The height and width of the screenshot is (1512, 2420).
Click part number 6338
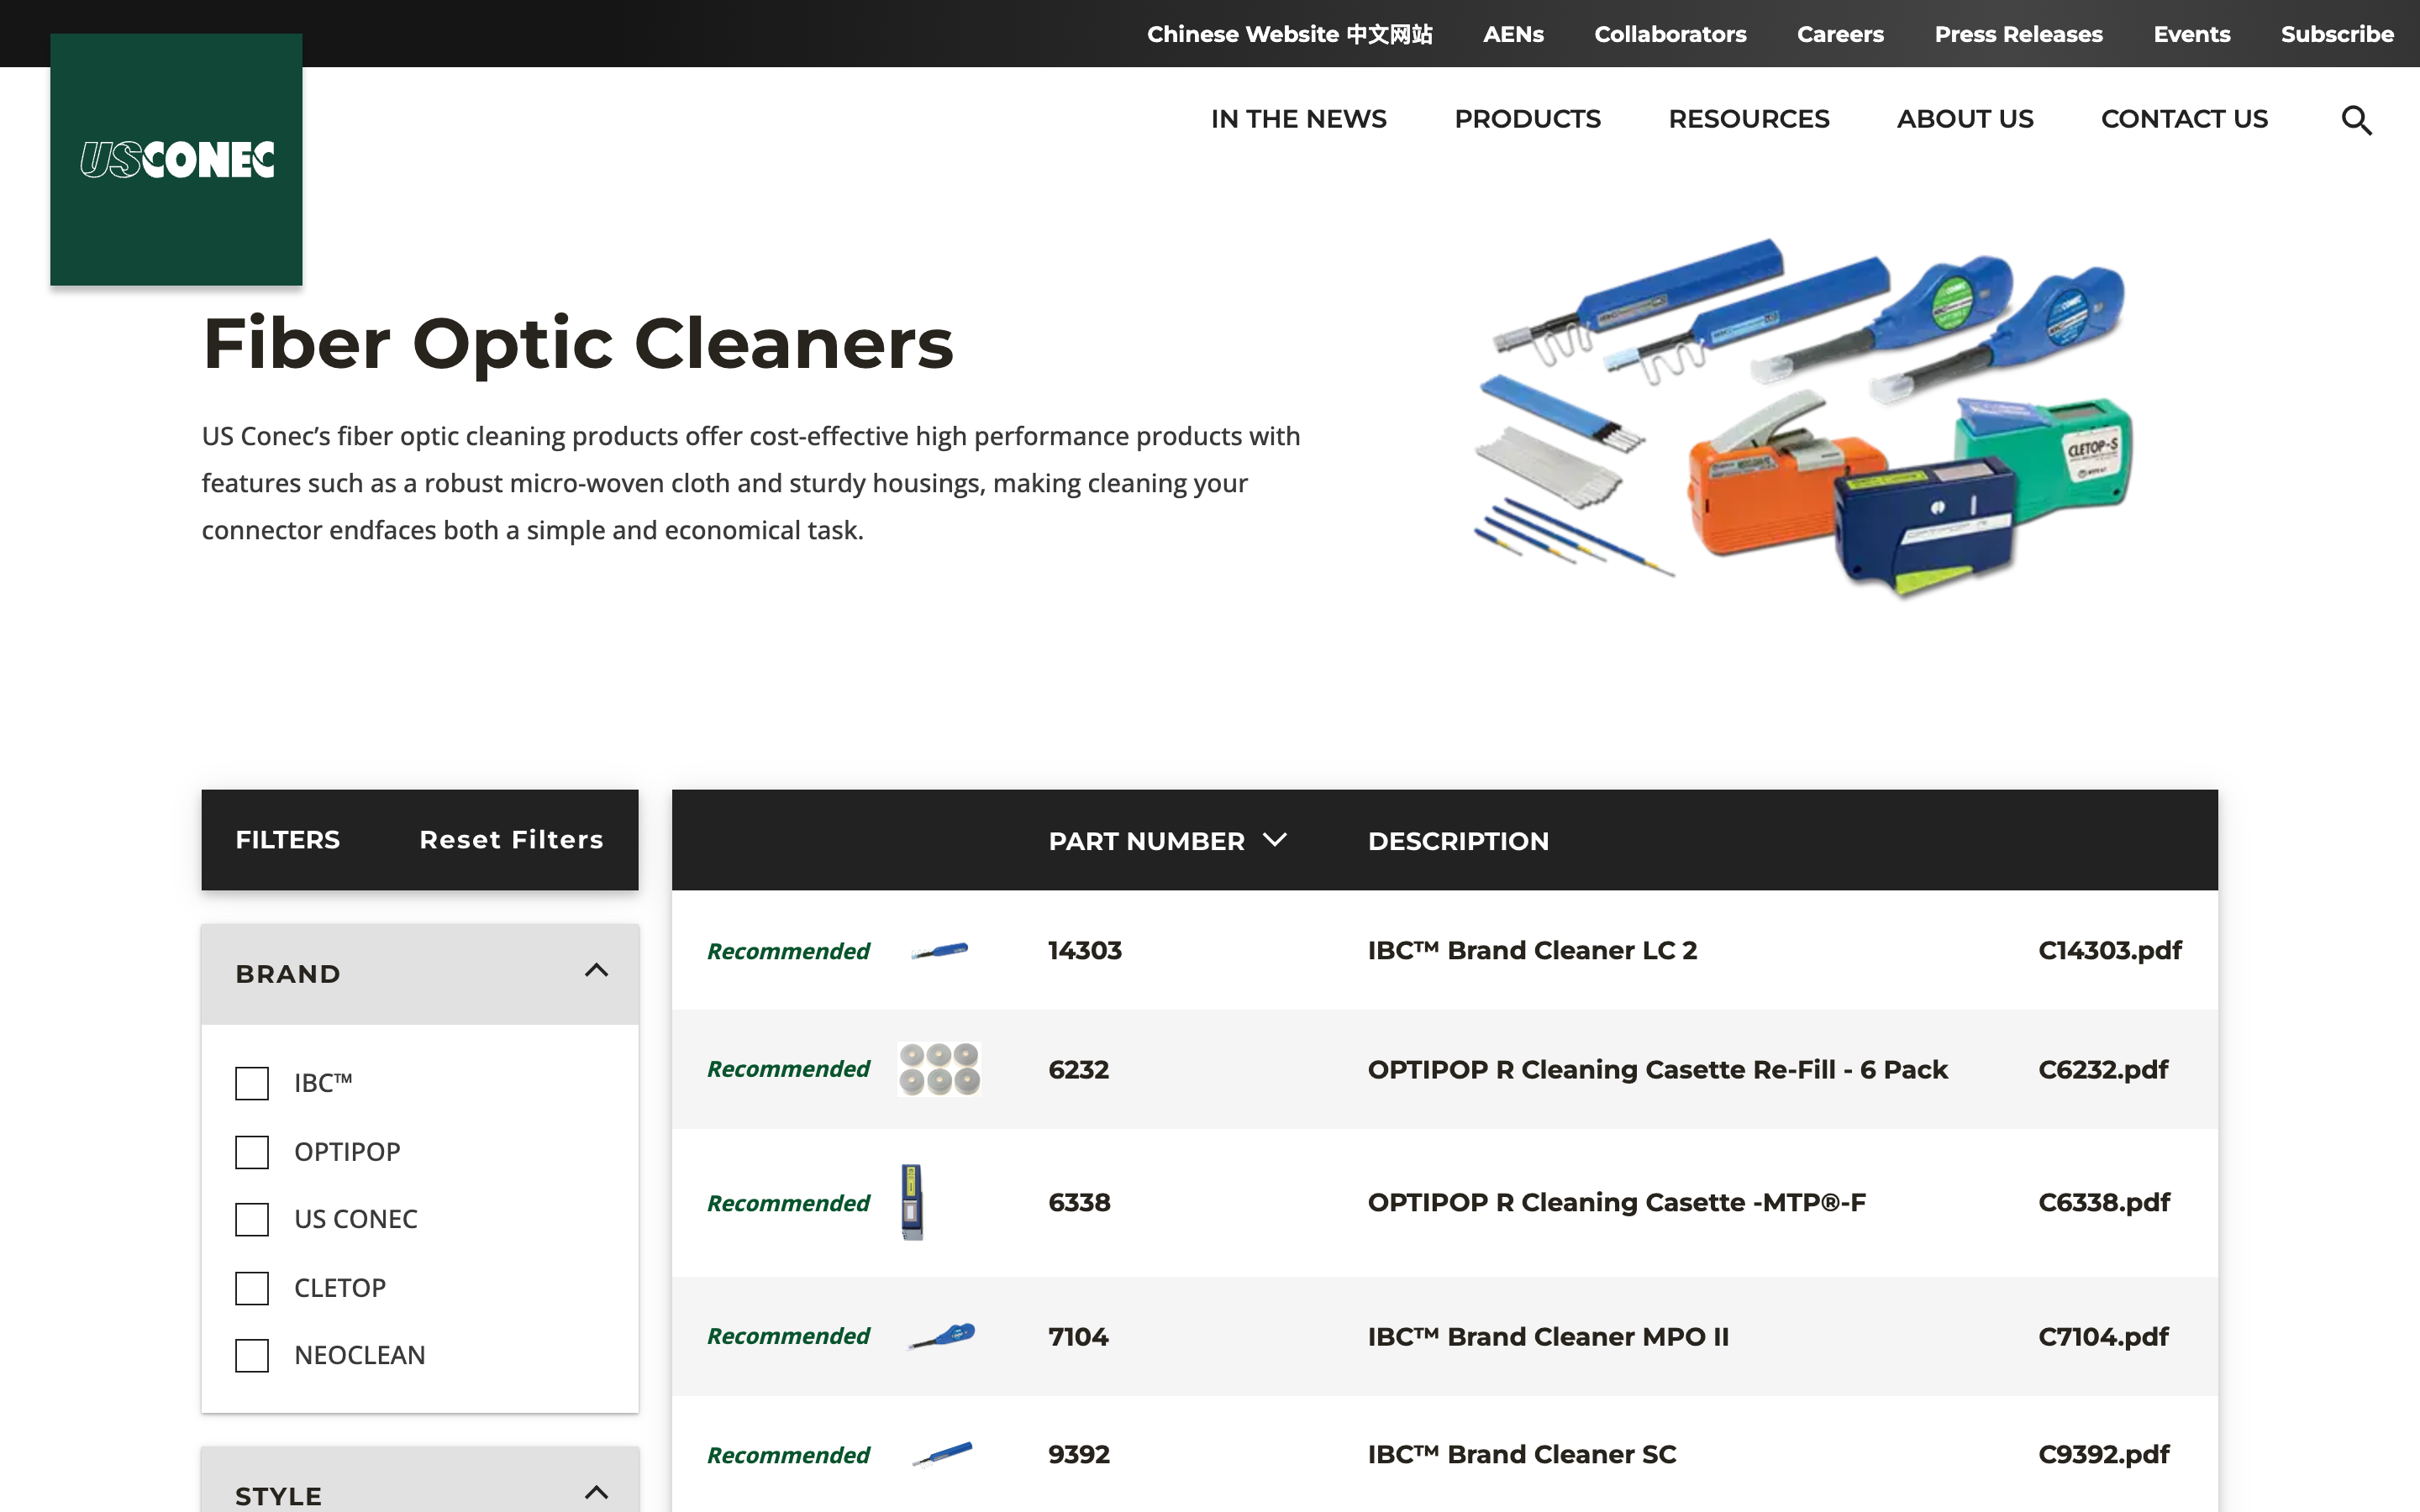(1079, 1202)
